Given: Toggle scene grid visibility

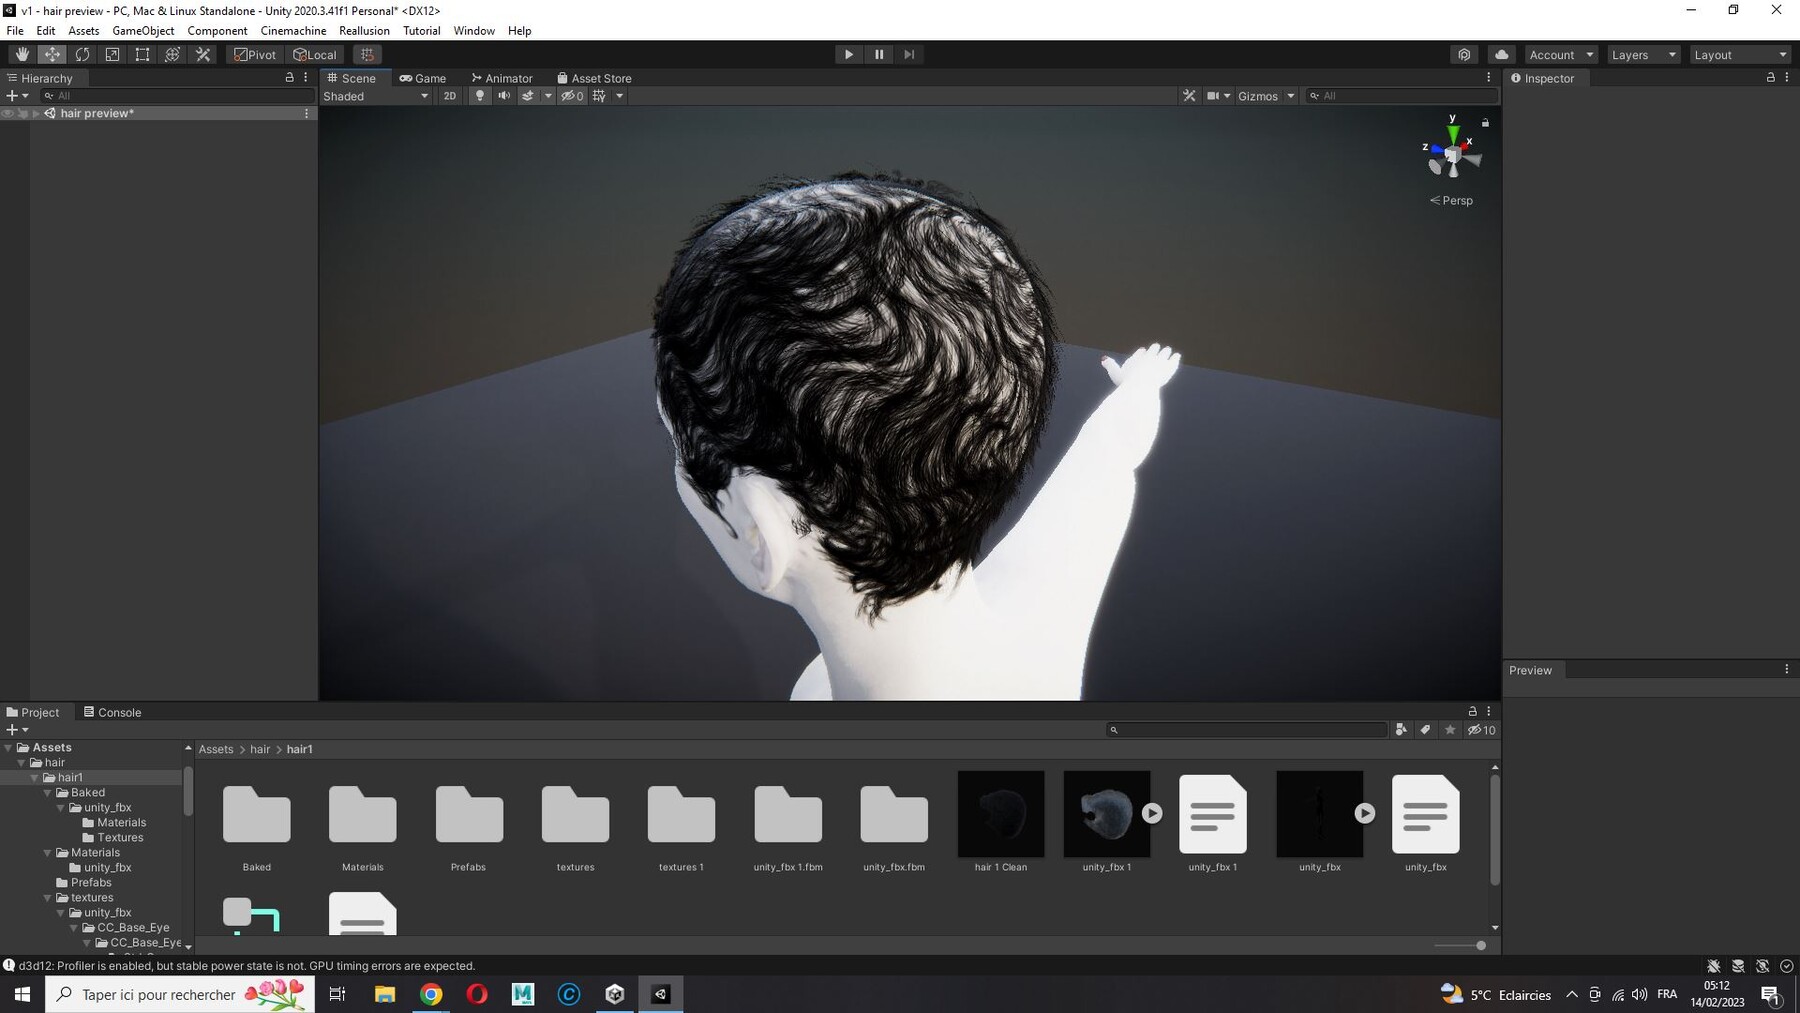Looking at the screenshot, I should 599,96.
